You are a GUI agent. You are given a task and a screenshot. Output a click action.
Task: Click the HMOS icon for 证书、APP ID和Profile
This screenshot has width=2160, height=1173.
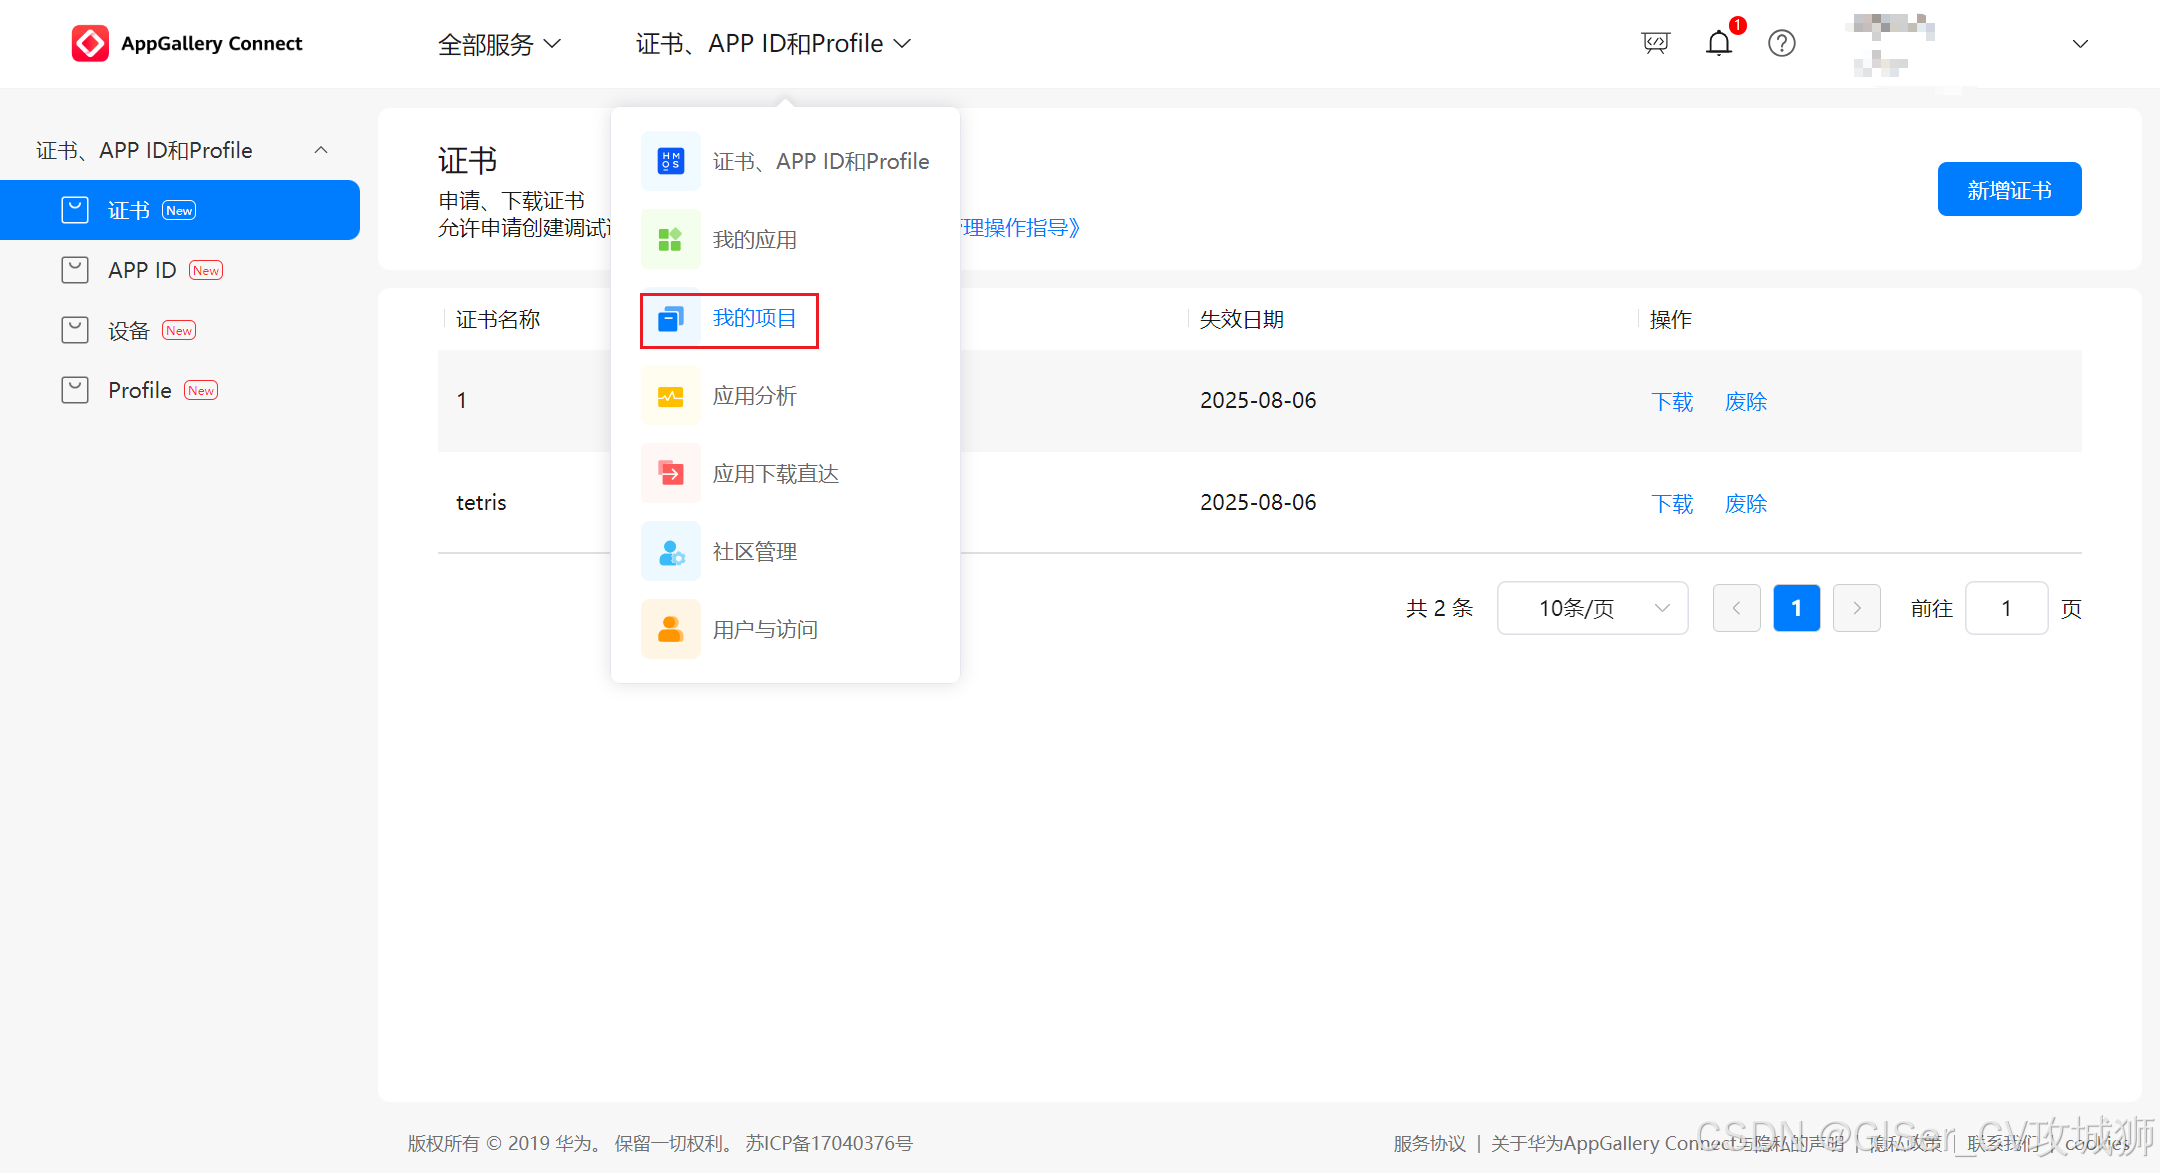[671, 161]
